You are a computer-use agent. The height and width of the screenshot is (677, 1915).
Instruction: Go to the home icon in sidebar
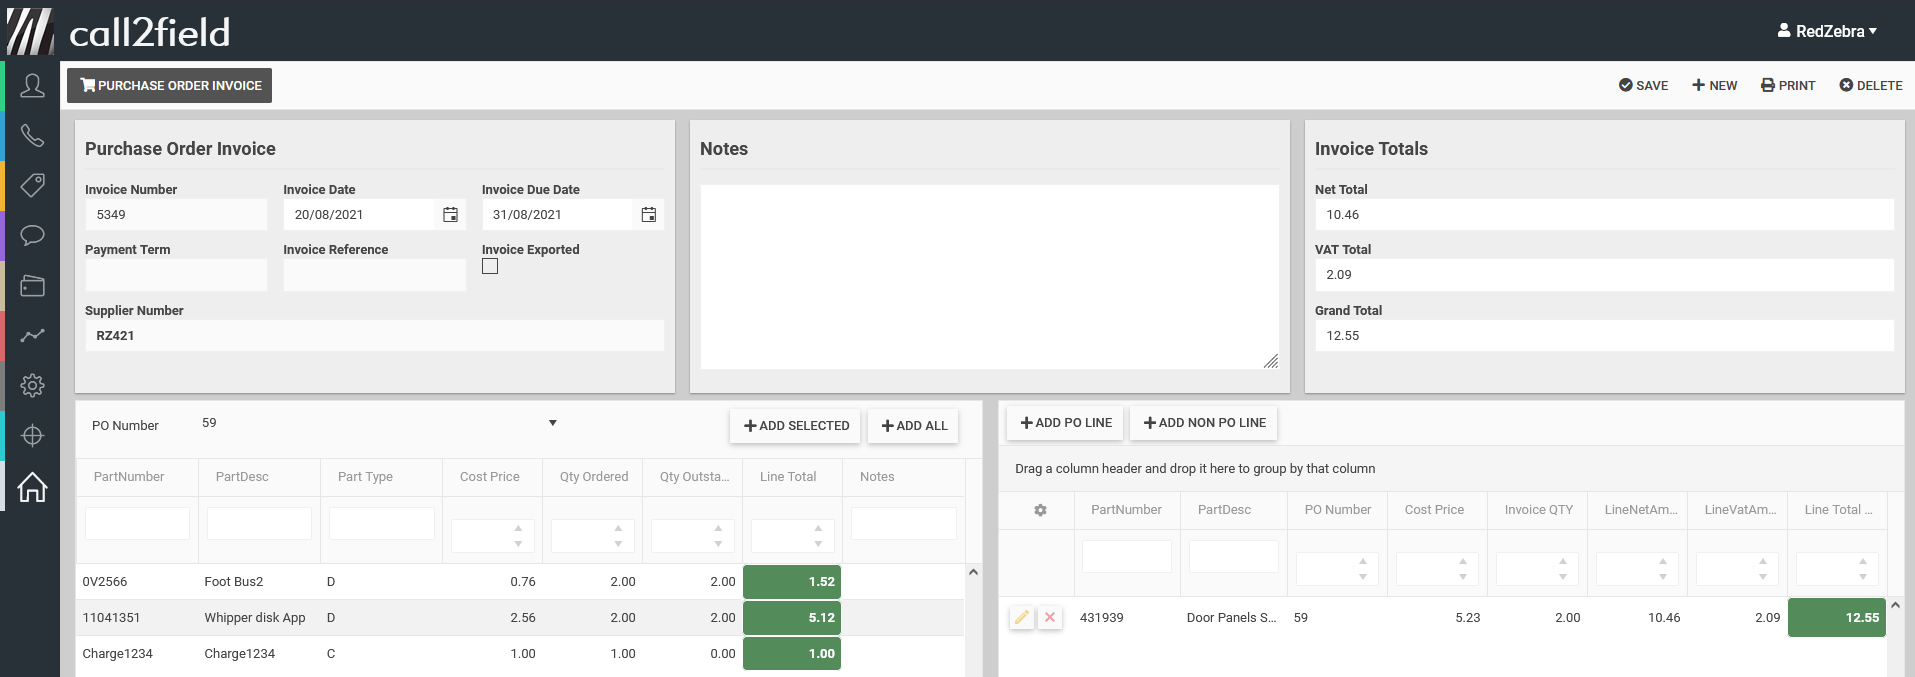(32, 487)
